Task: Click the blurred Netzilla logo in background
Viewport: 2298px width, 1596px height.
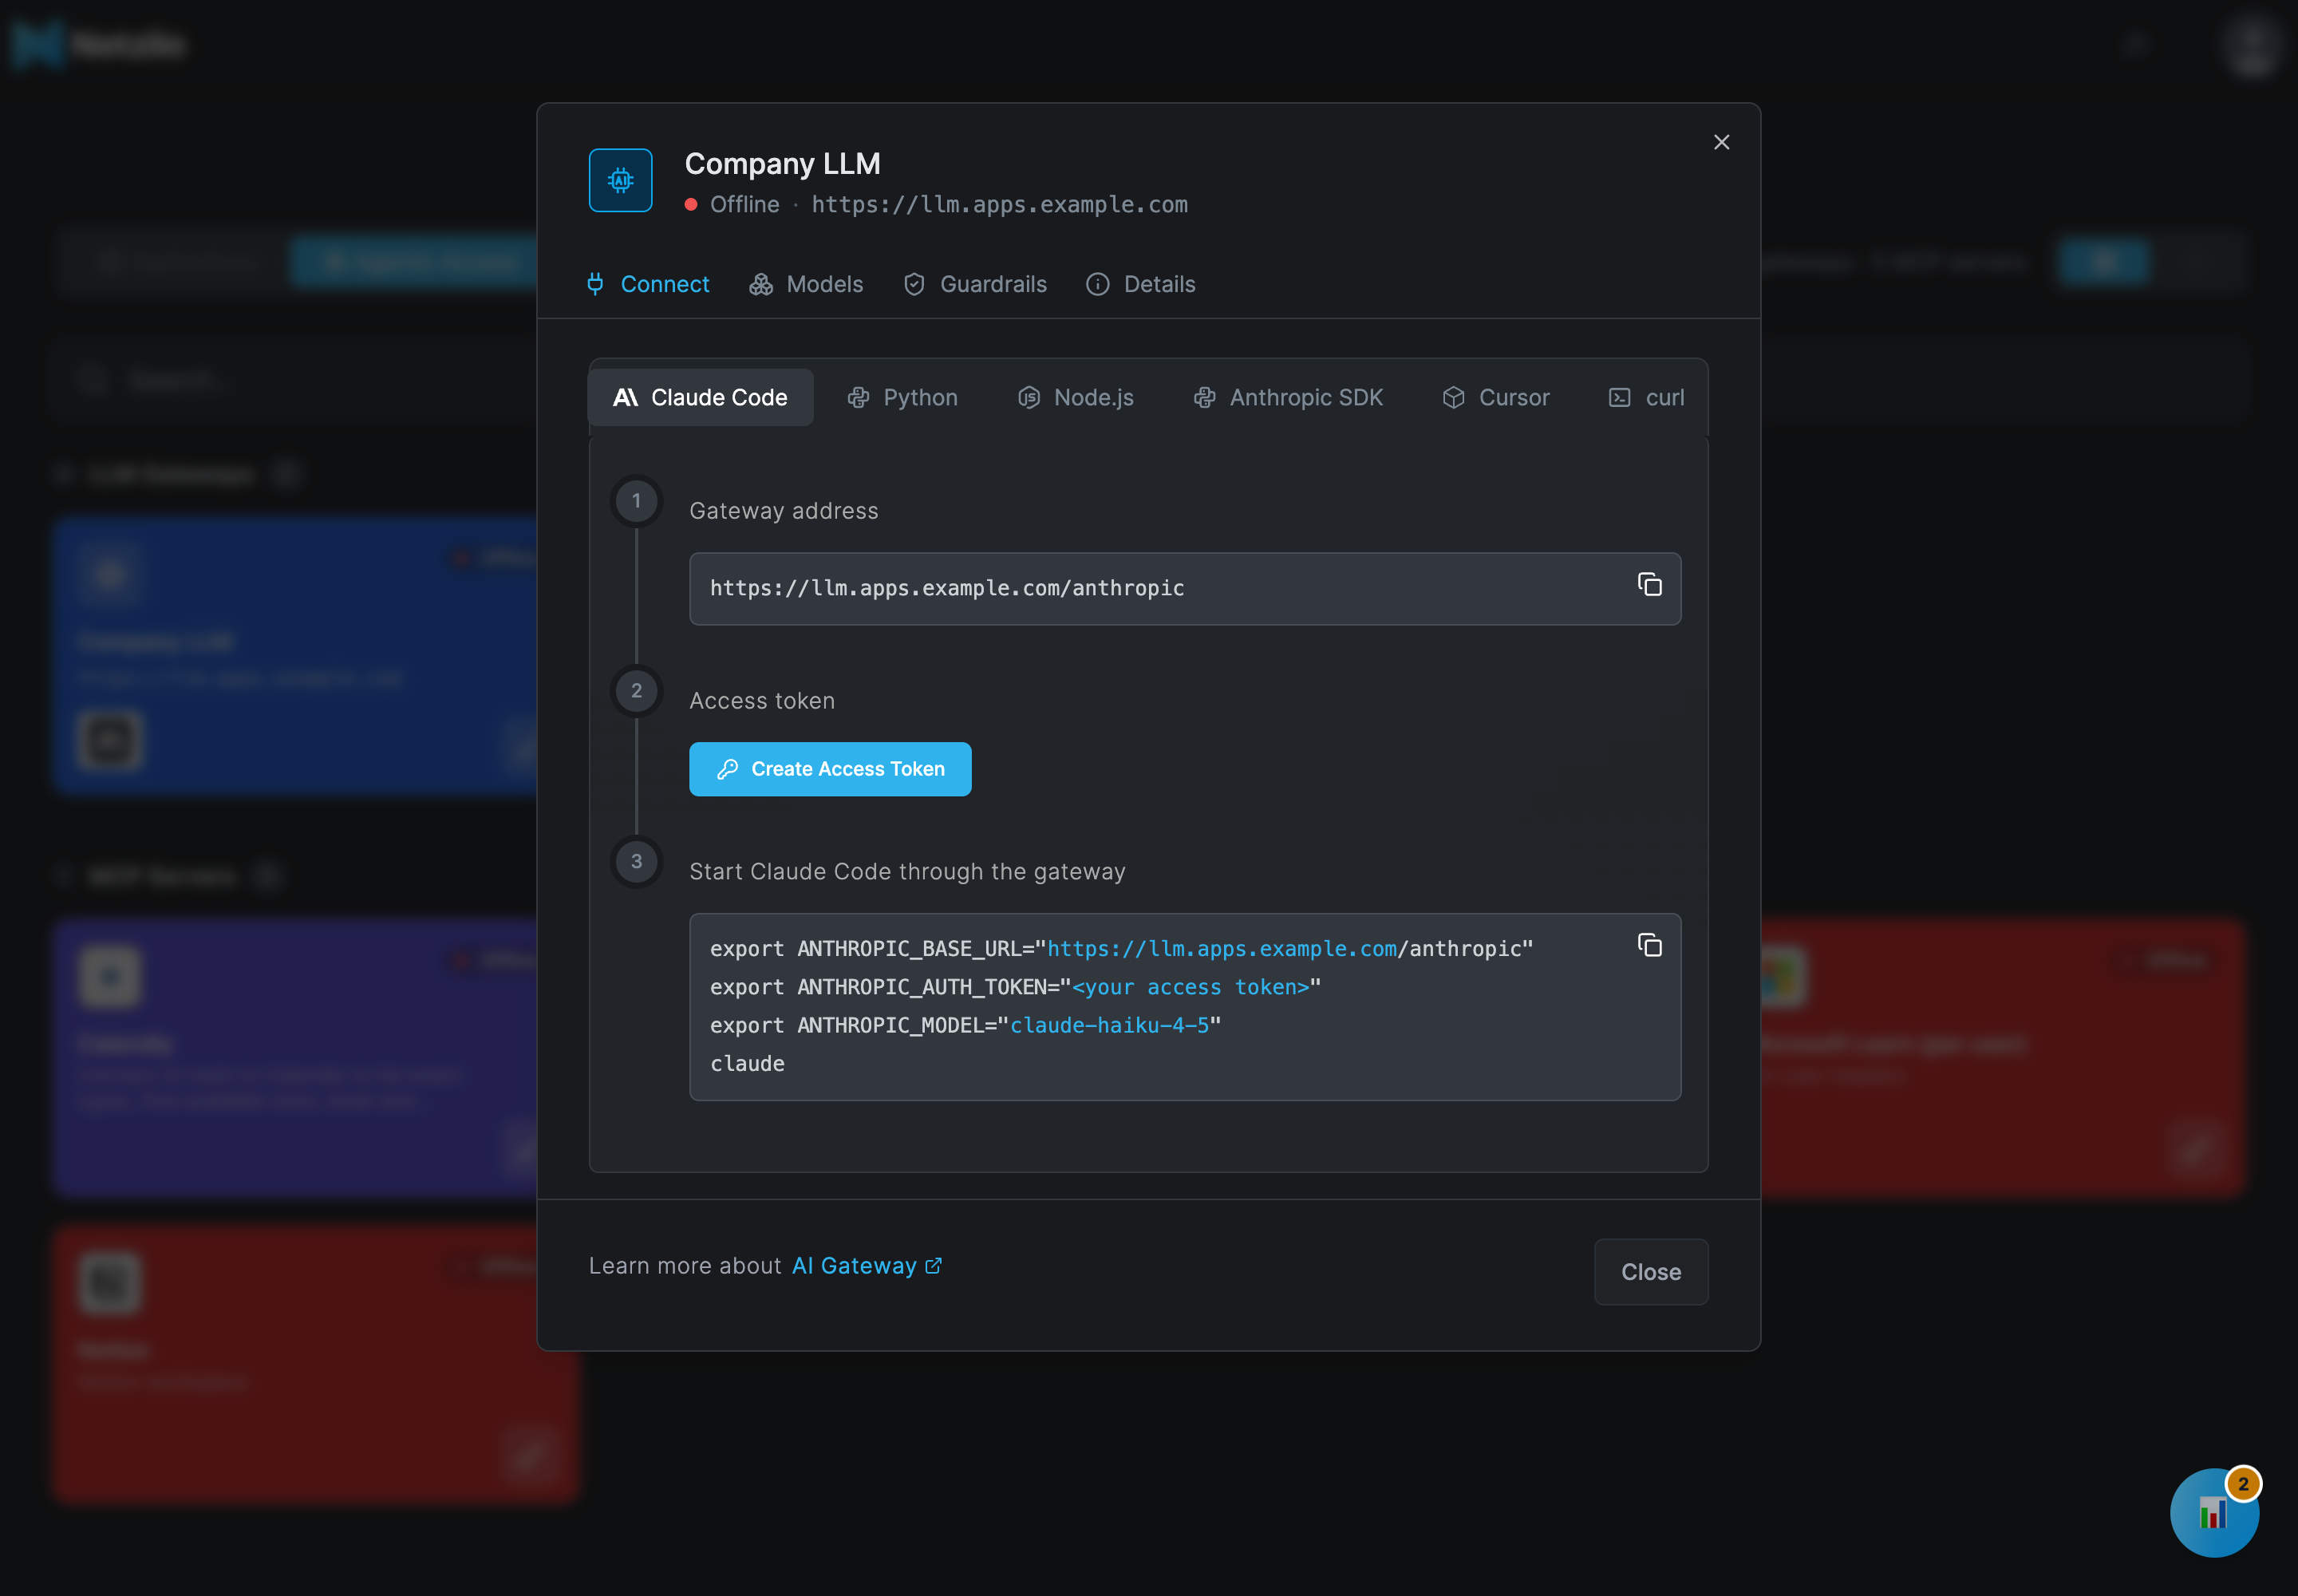Action: point(98,44)
